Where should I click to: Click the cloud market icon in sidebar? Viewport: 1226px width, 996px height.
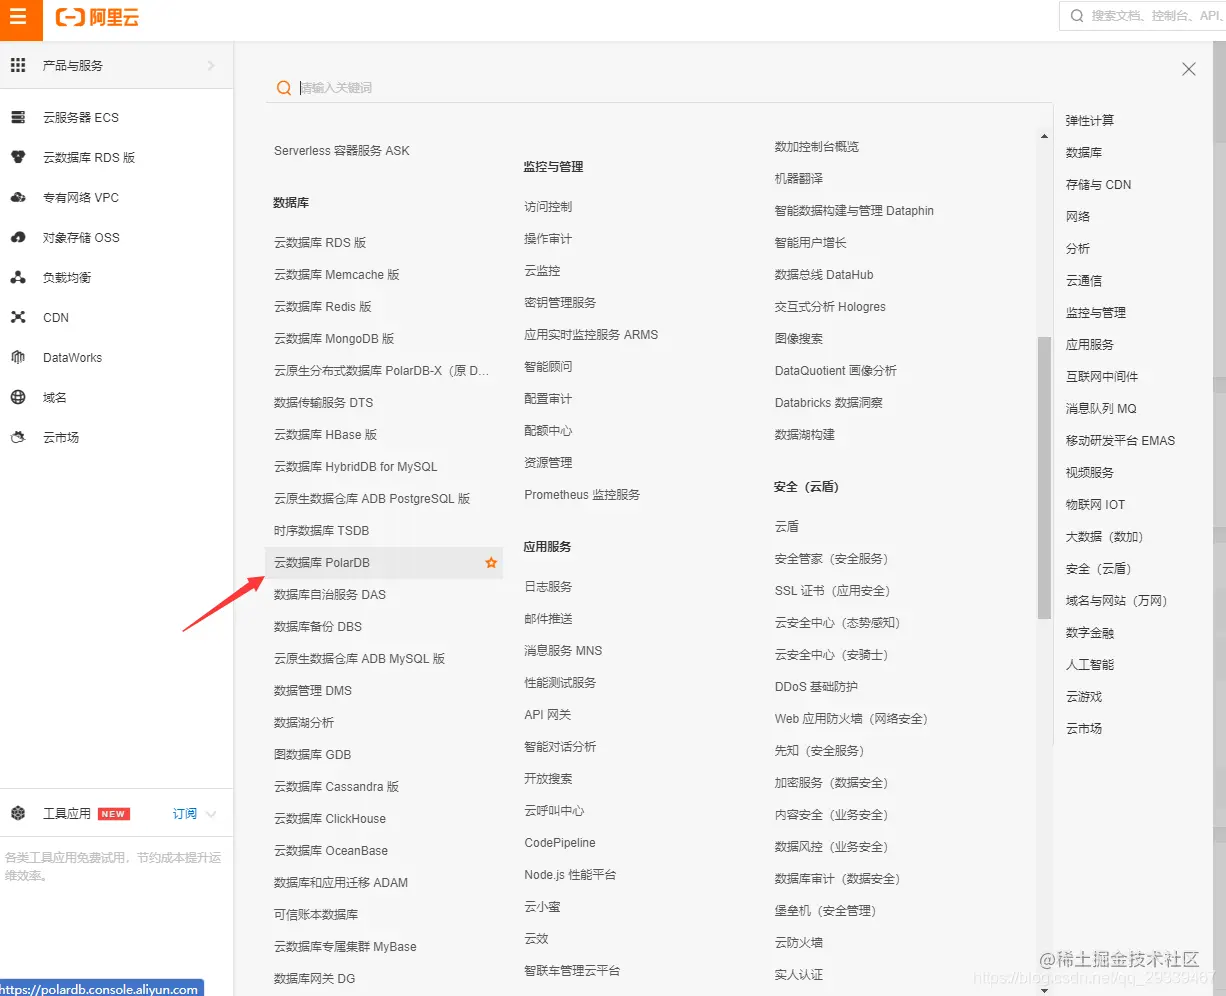click(18, 437)
